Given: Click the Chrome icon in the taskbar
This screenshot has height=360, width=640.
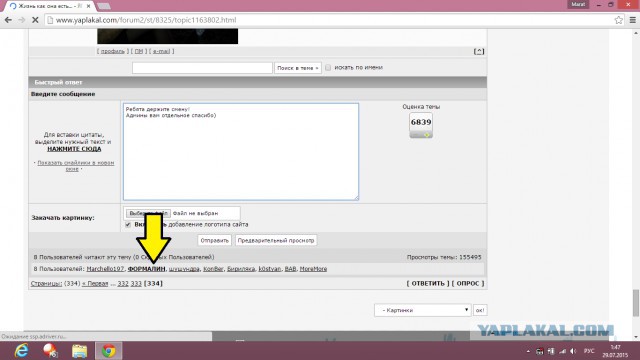Looking at the screenshot, I should 109,351.
